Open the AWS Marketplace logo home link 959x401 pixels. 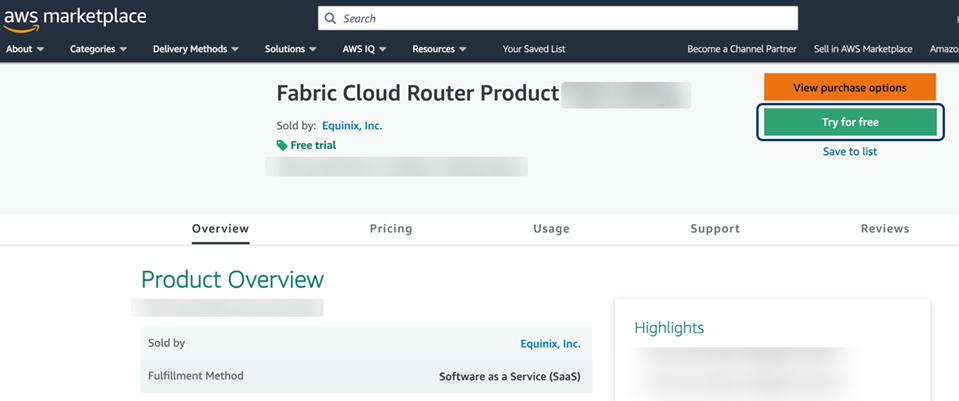click(x=75, y=18)
